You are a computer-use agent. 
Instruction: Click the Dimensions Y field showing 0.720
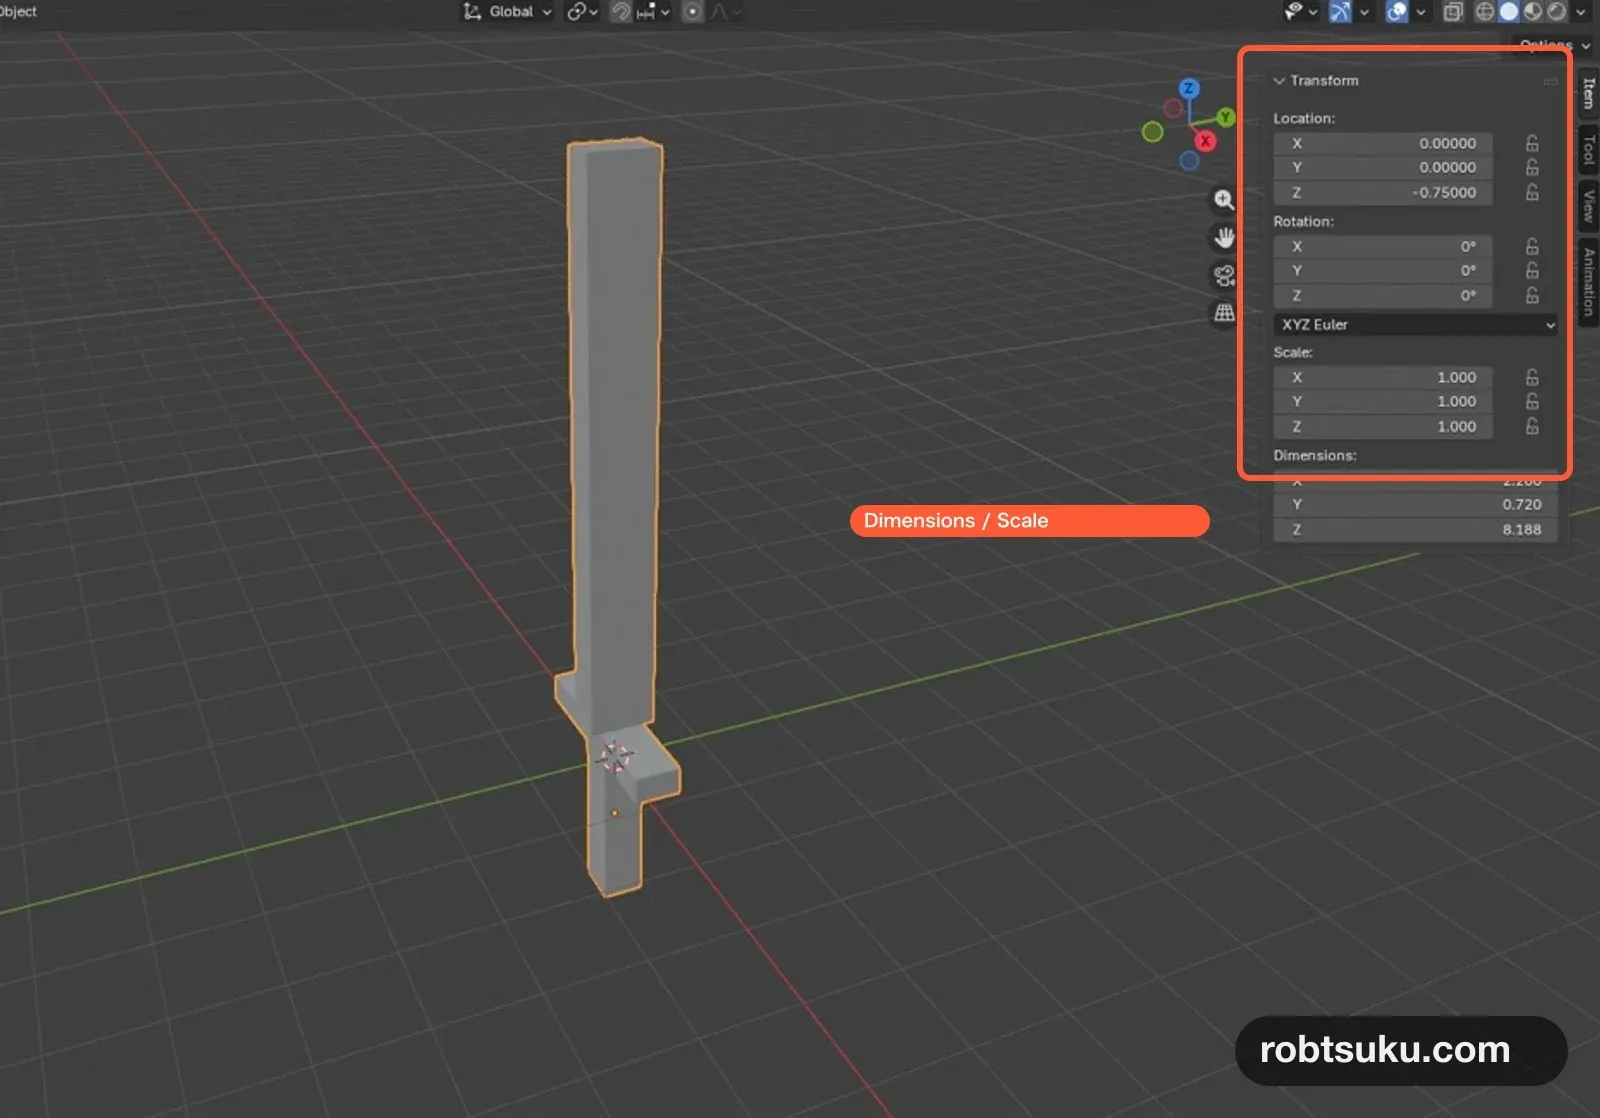click(1416, 505)
